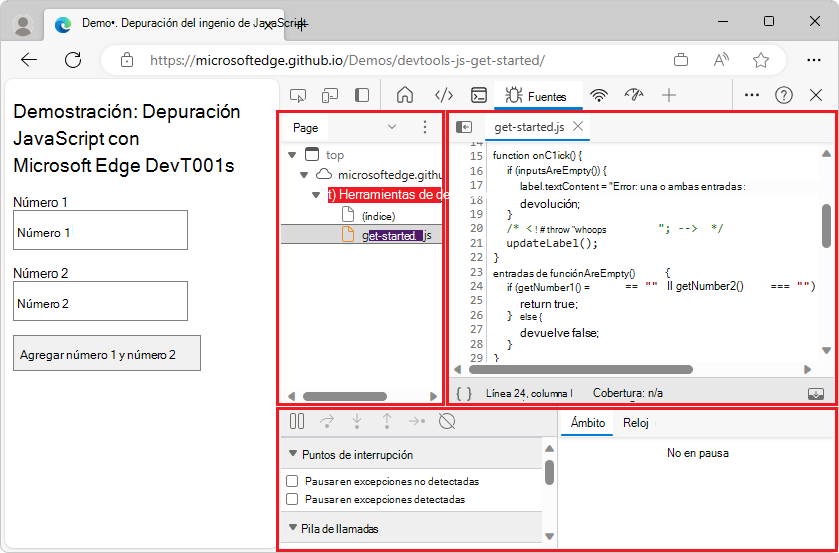Toggle device emulation icon
The image size is (839, 553).
pyautogui.click(x=330, y=96)
